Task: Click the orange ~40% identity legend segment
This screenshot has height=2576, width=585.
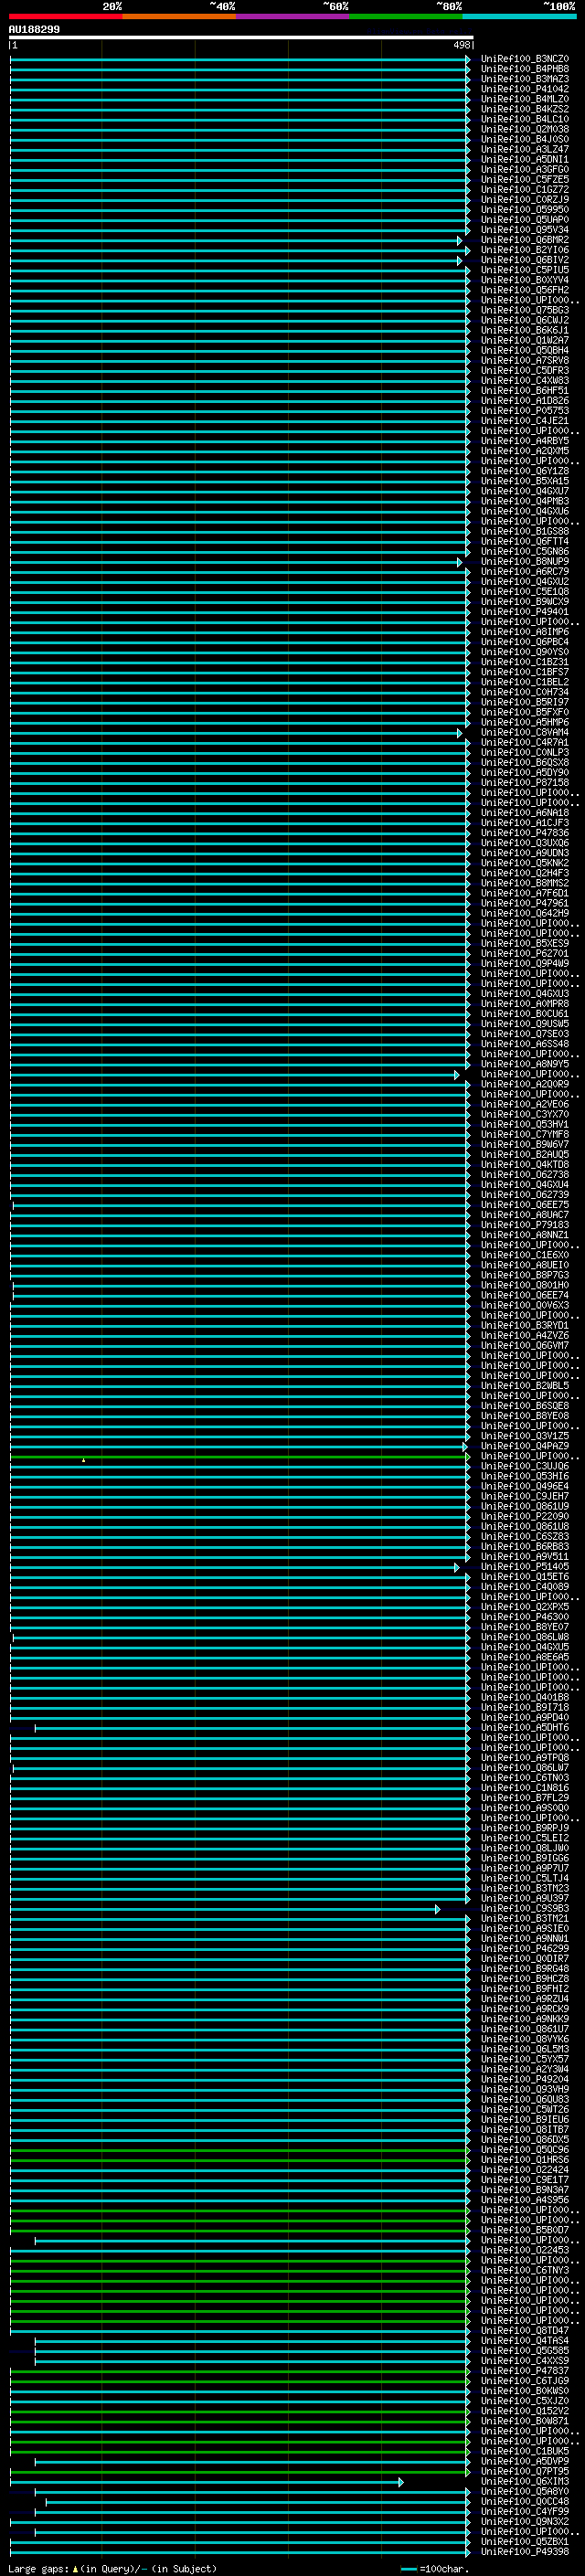Action: [x=179, y=17]
